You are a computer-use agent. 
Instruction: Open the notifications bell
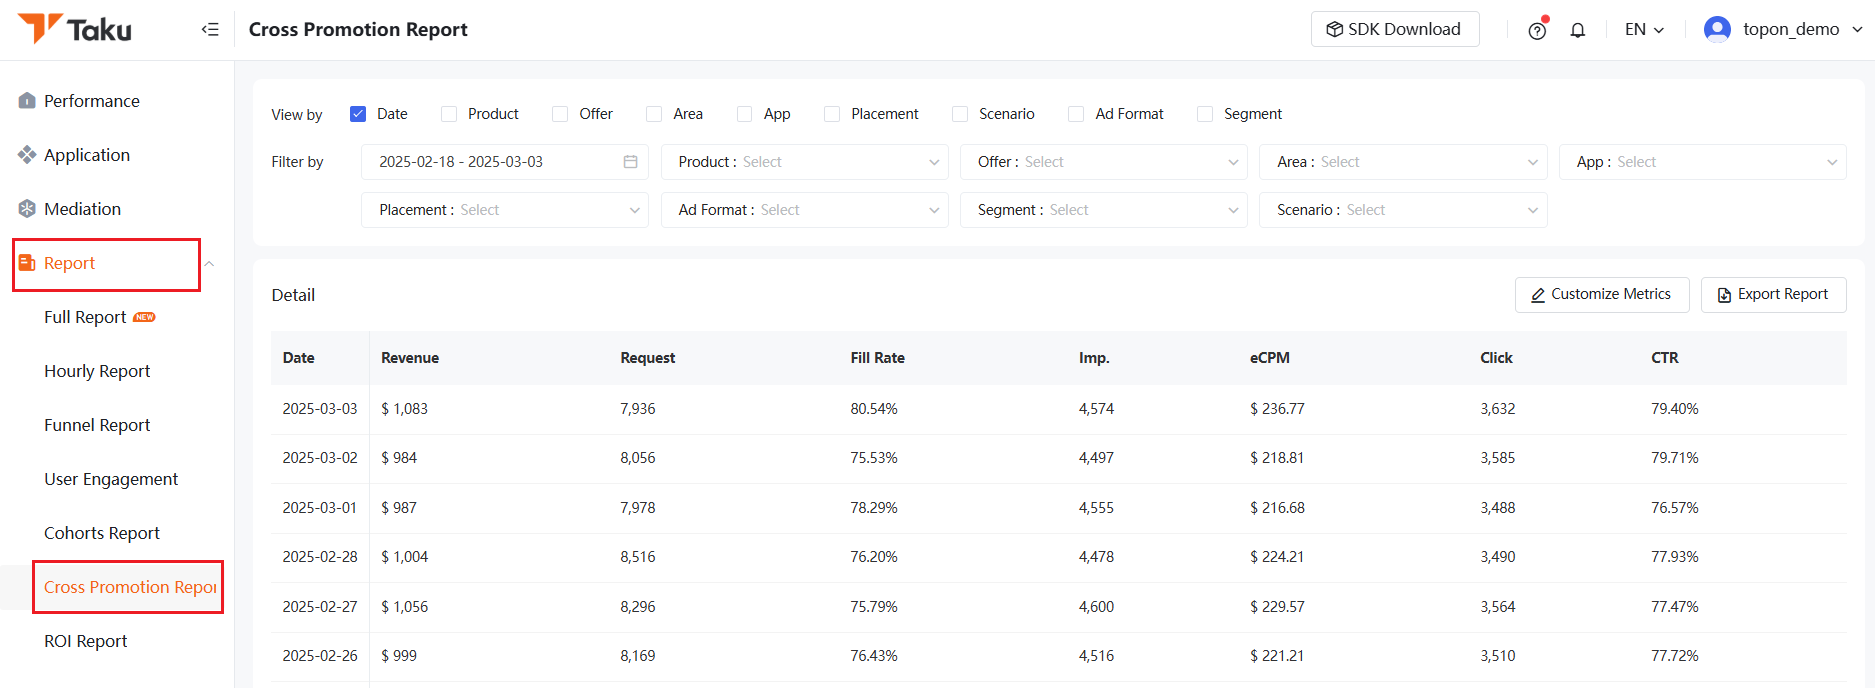1578,30
